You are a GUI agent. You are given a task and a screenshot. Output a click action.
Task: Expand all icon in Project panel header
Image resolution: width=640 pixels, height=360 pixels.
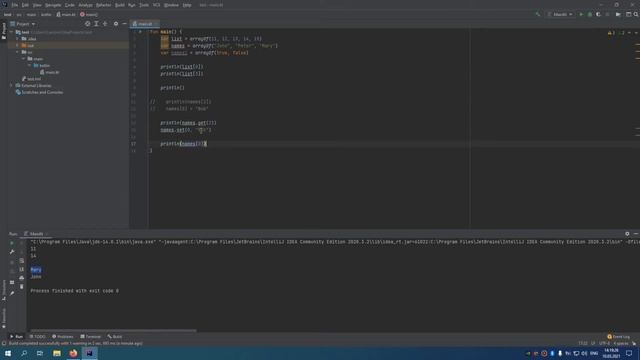(96, 24)
